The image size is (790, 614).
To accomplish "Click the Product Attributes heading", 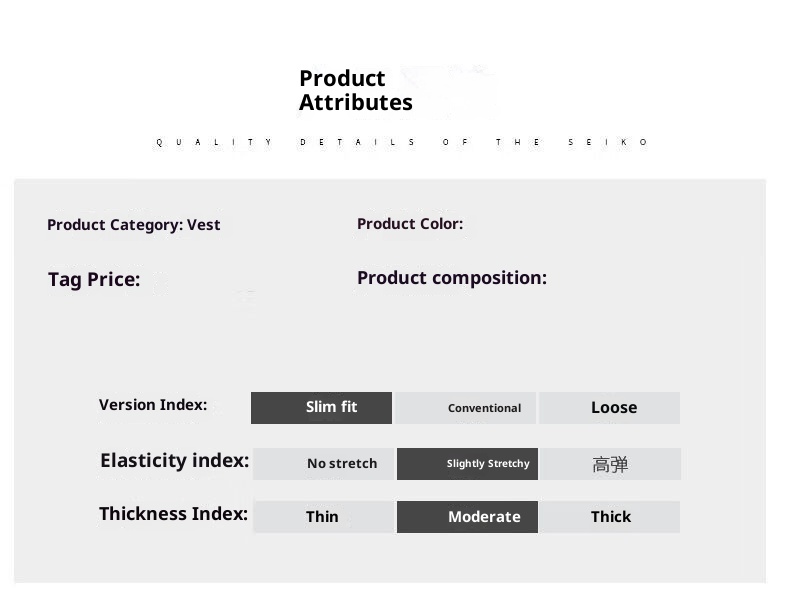I will point(355,90).
